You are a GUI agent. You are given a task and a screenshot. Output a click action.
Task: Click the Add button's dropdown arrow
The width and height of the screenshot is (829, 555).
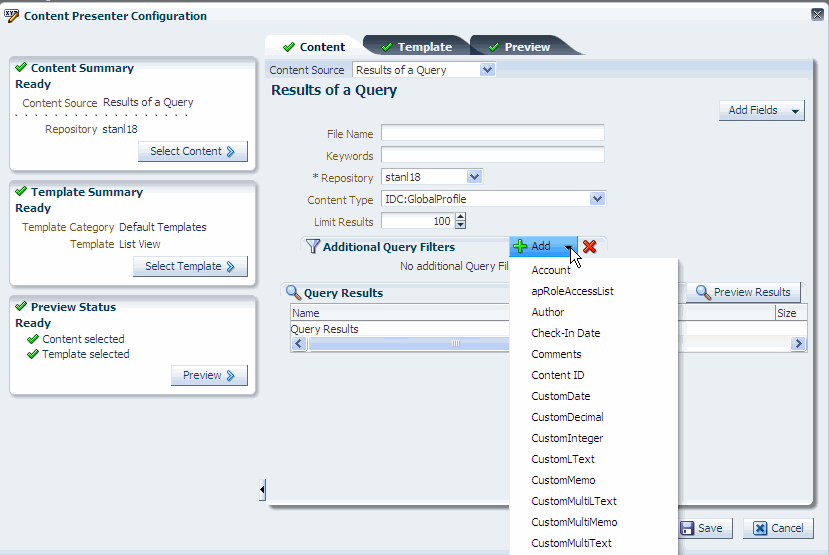click(x=568, y=247)
